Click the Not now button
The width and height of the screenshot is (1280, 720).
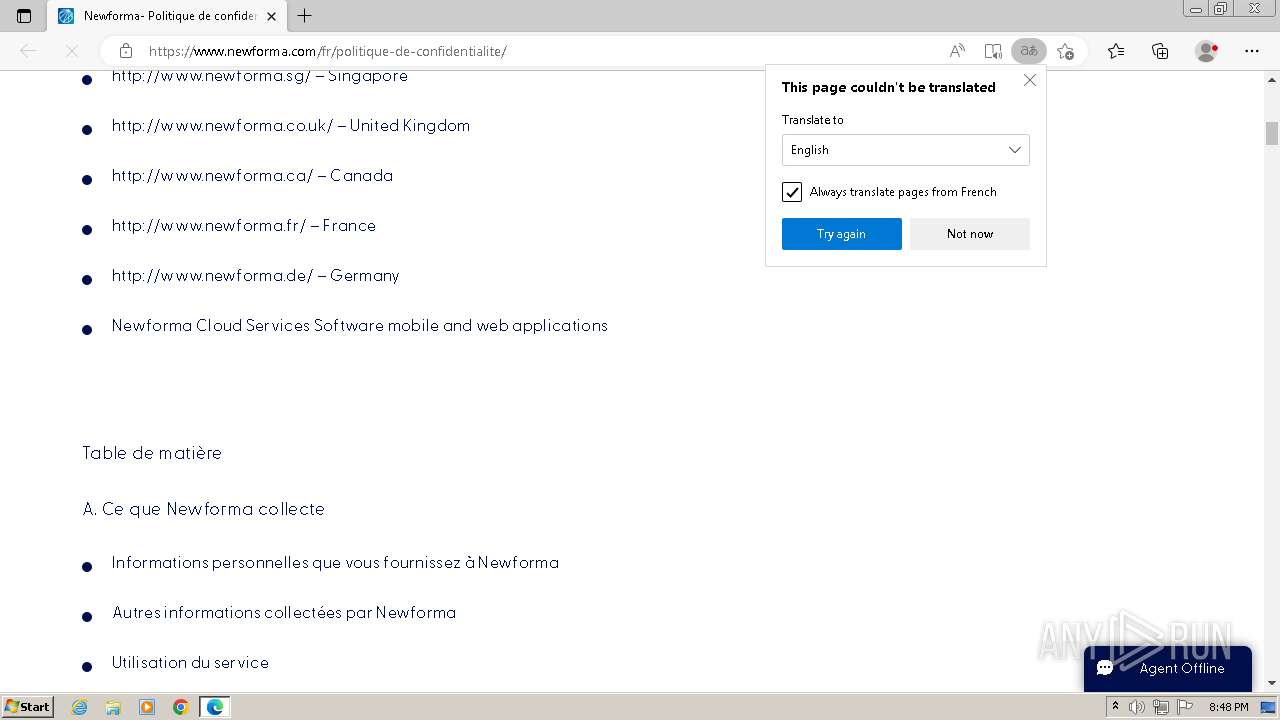970,234
